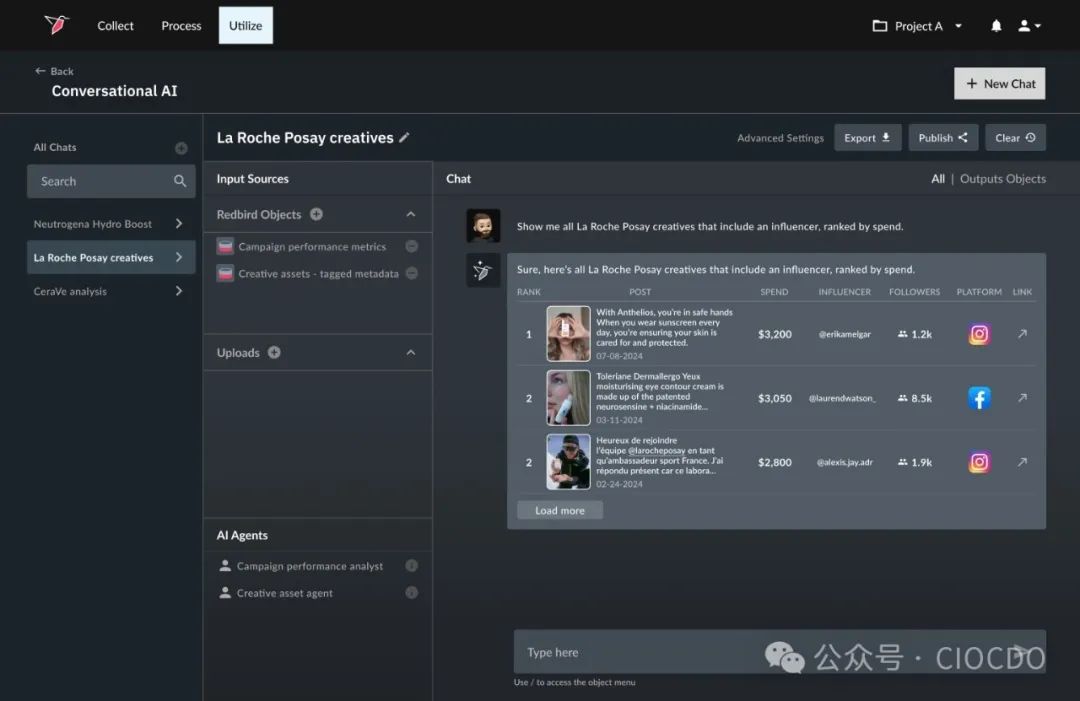
Task: Open the Process tab
Action: coord(181,26)
